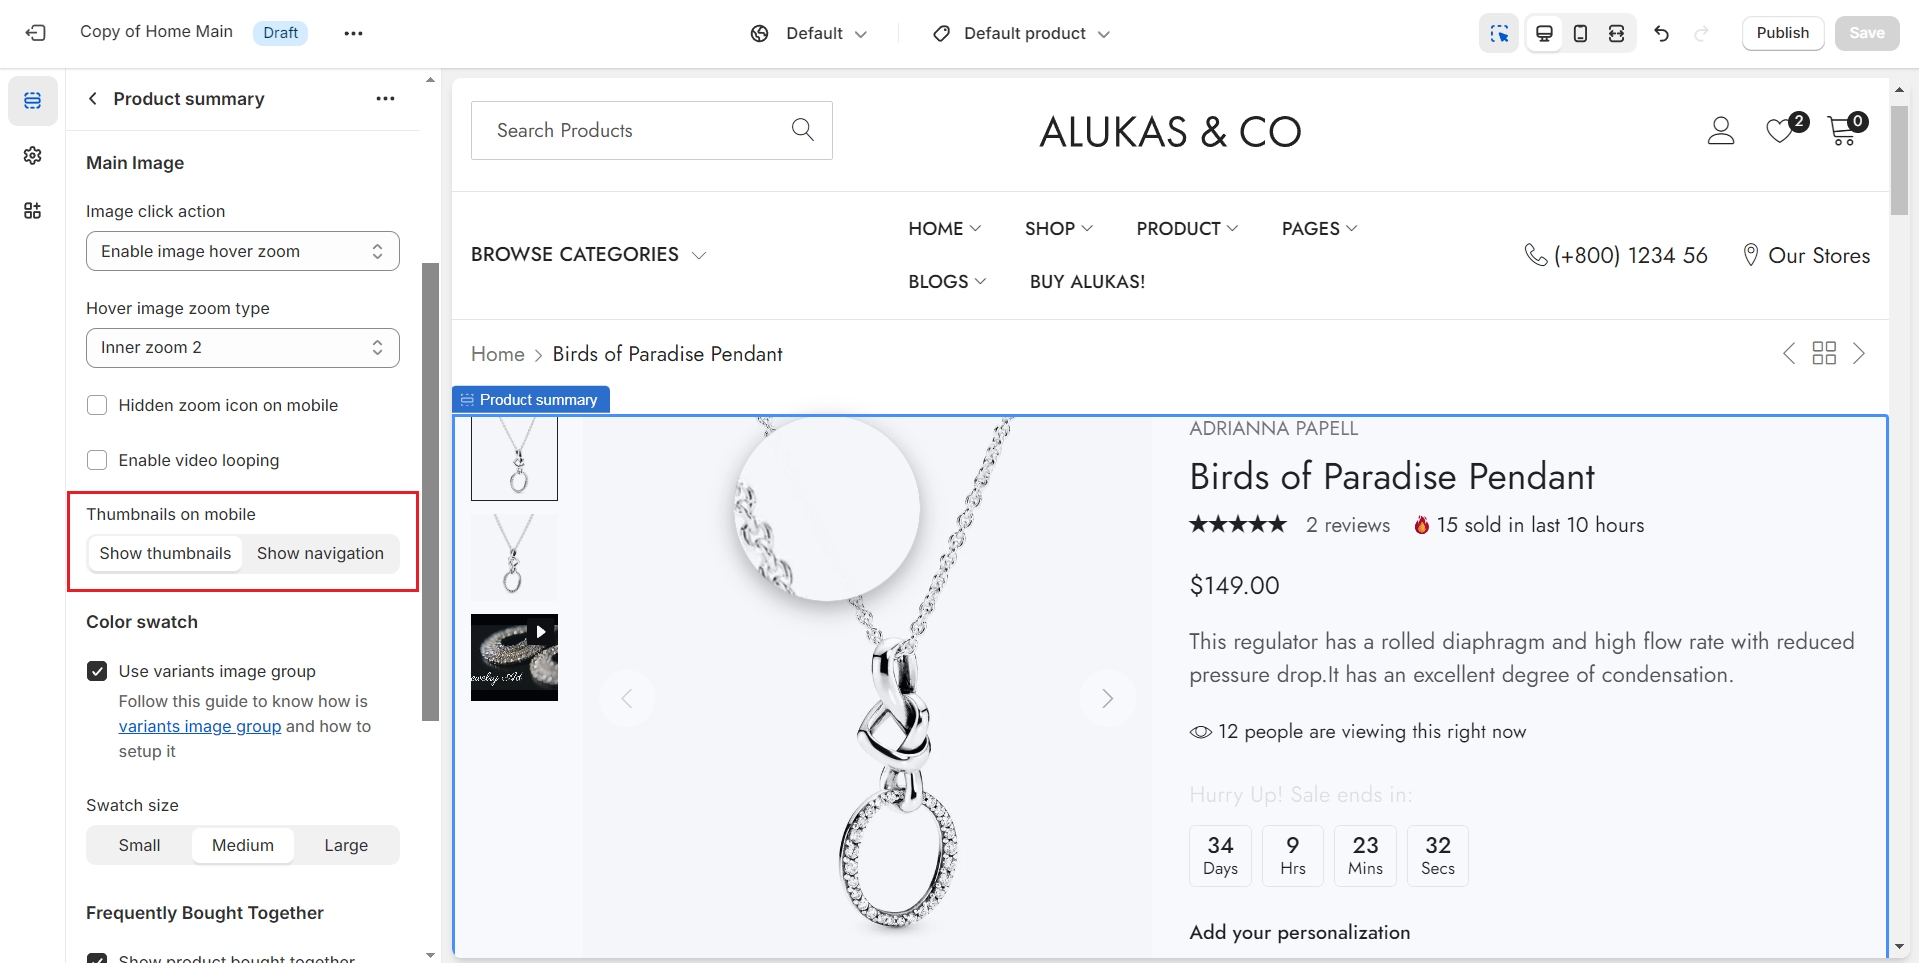Toggle the inspector selection icon
Viewport: 1919px width, 963px height.
tap(1499, 33)
